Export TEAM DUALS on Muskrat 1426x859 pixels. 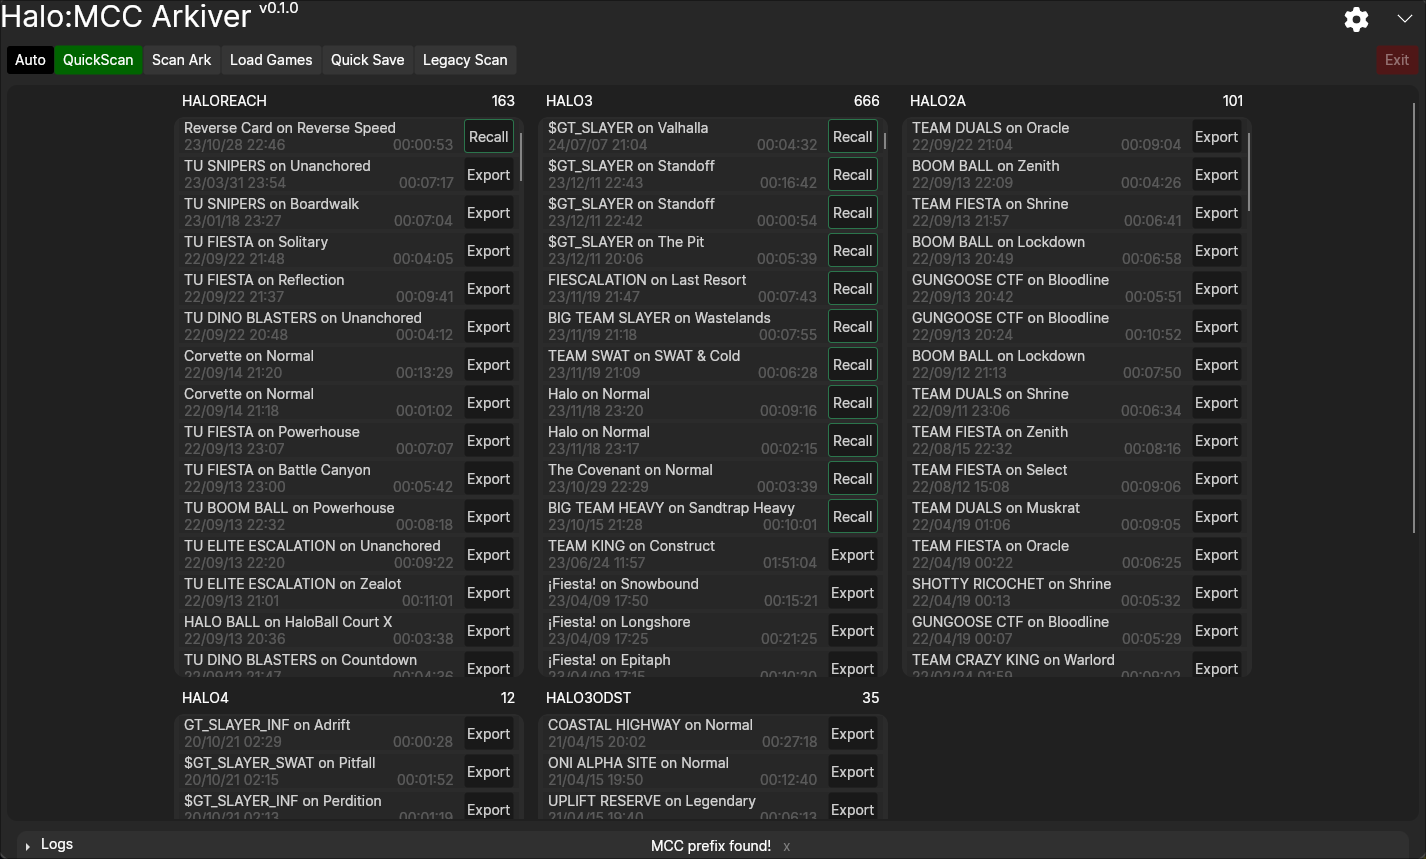tap(1217, 517)
